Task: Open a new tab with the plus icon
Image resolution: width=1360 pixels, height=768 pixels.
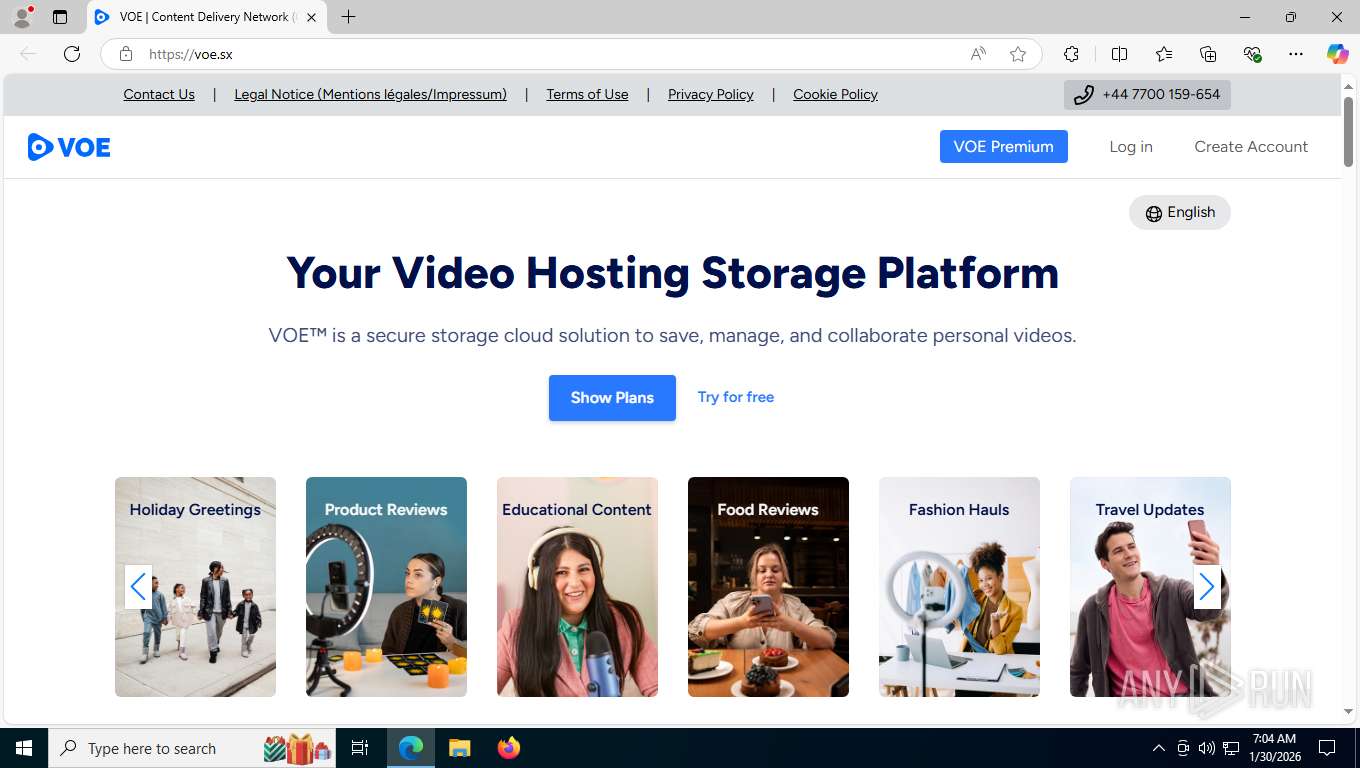Action: [348, 17]
